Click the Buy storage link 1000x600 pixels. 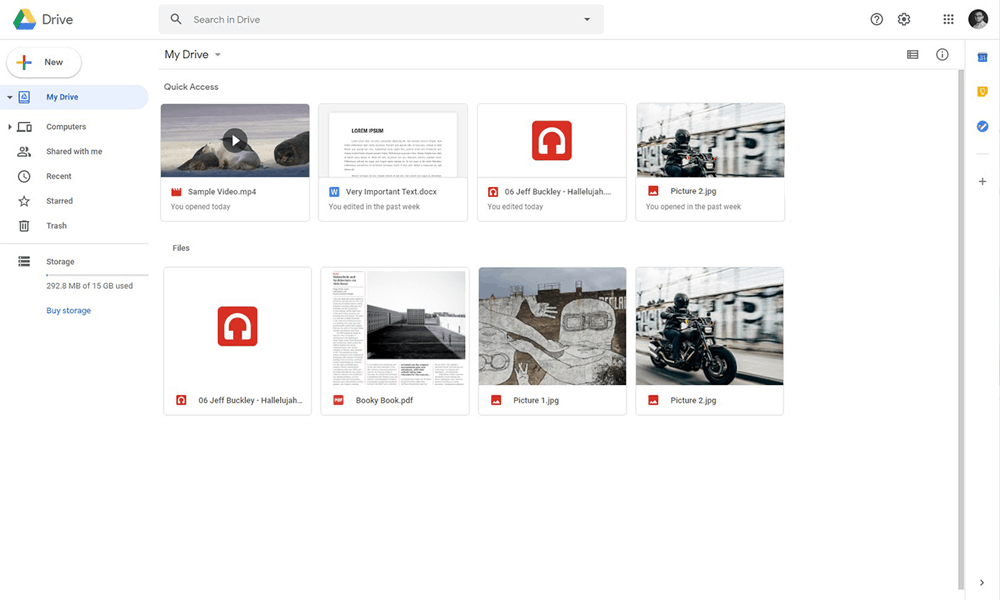pos(68,311)
